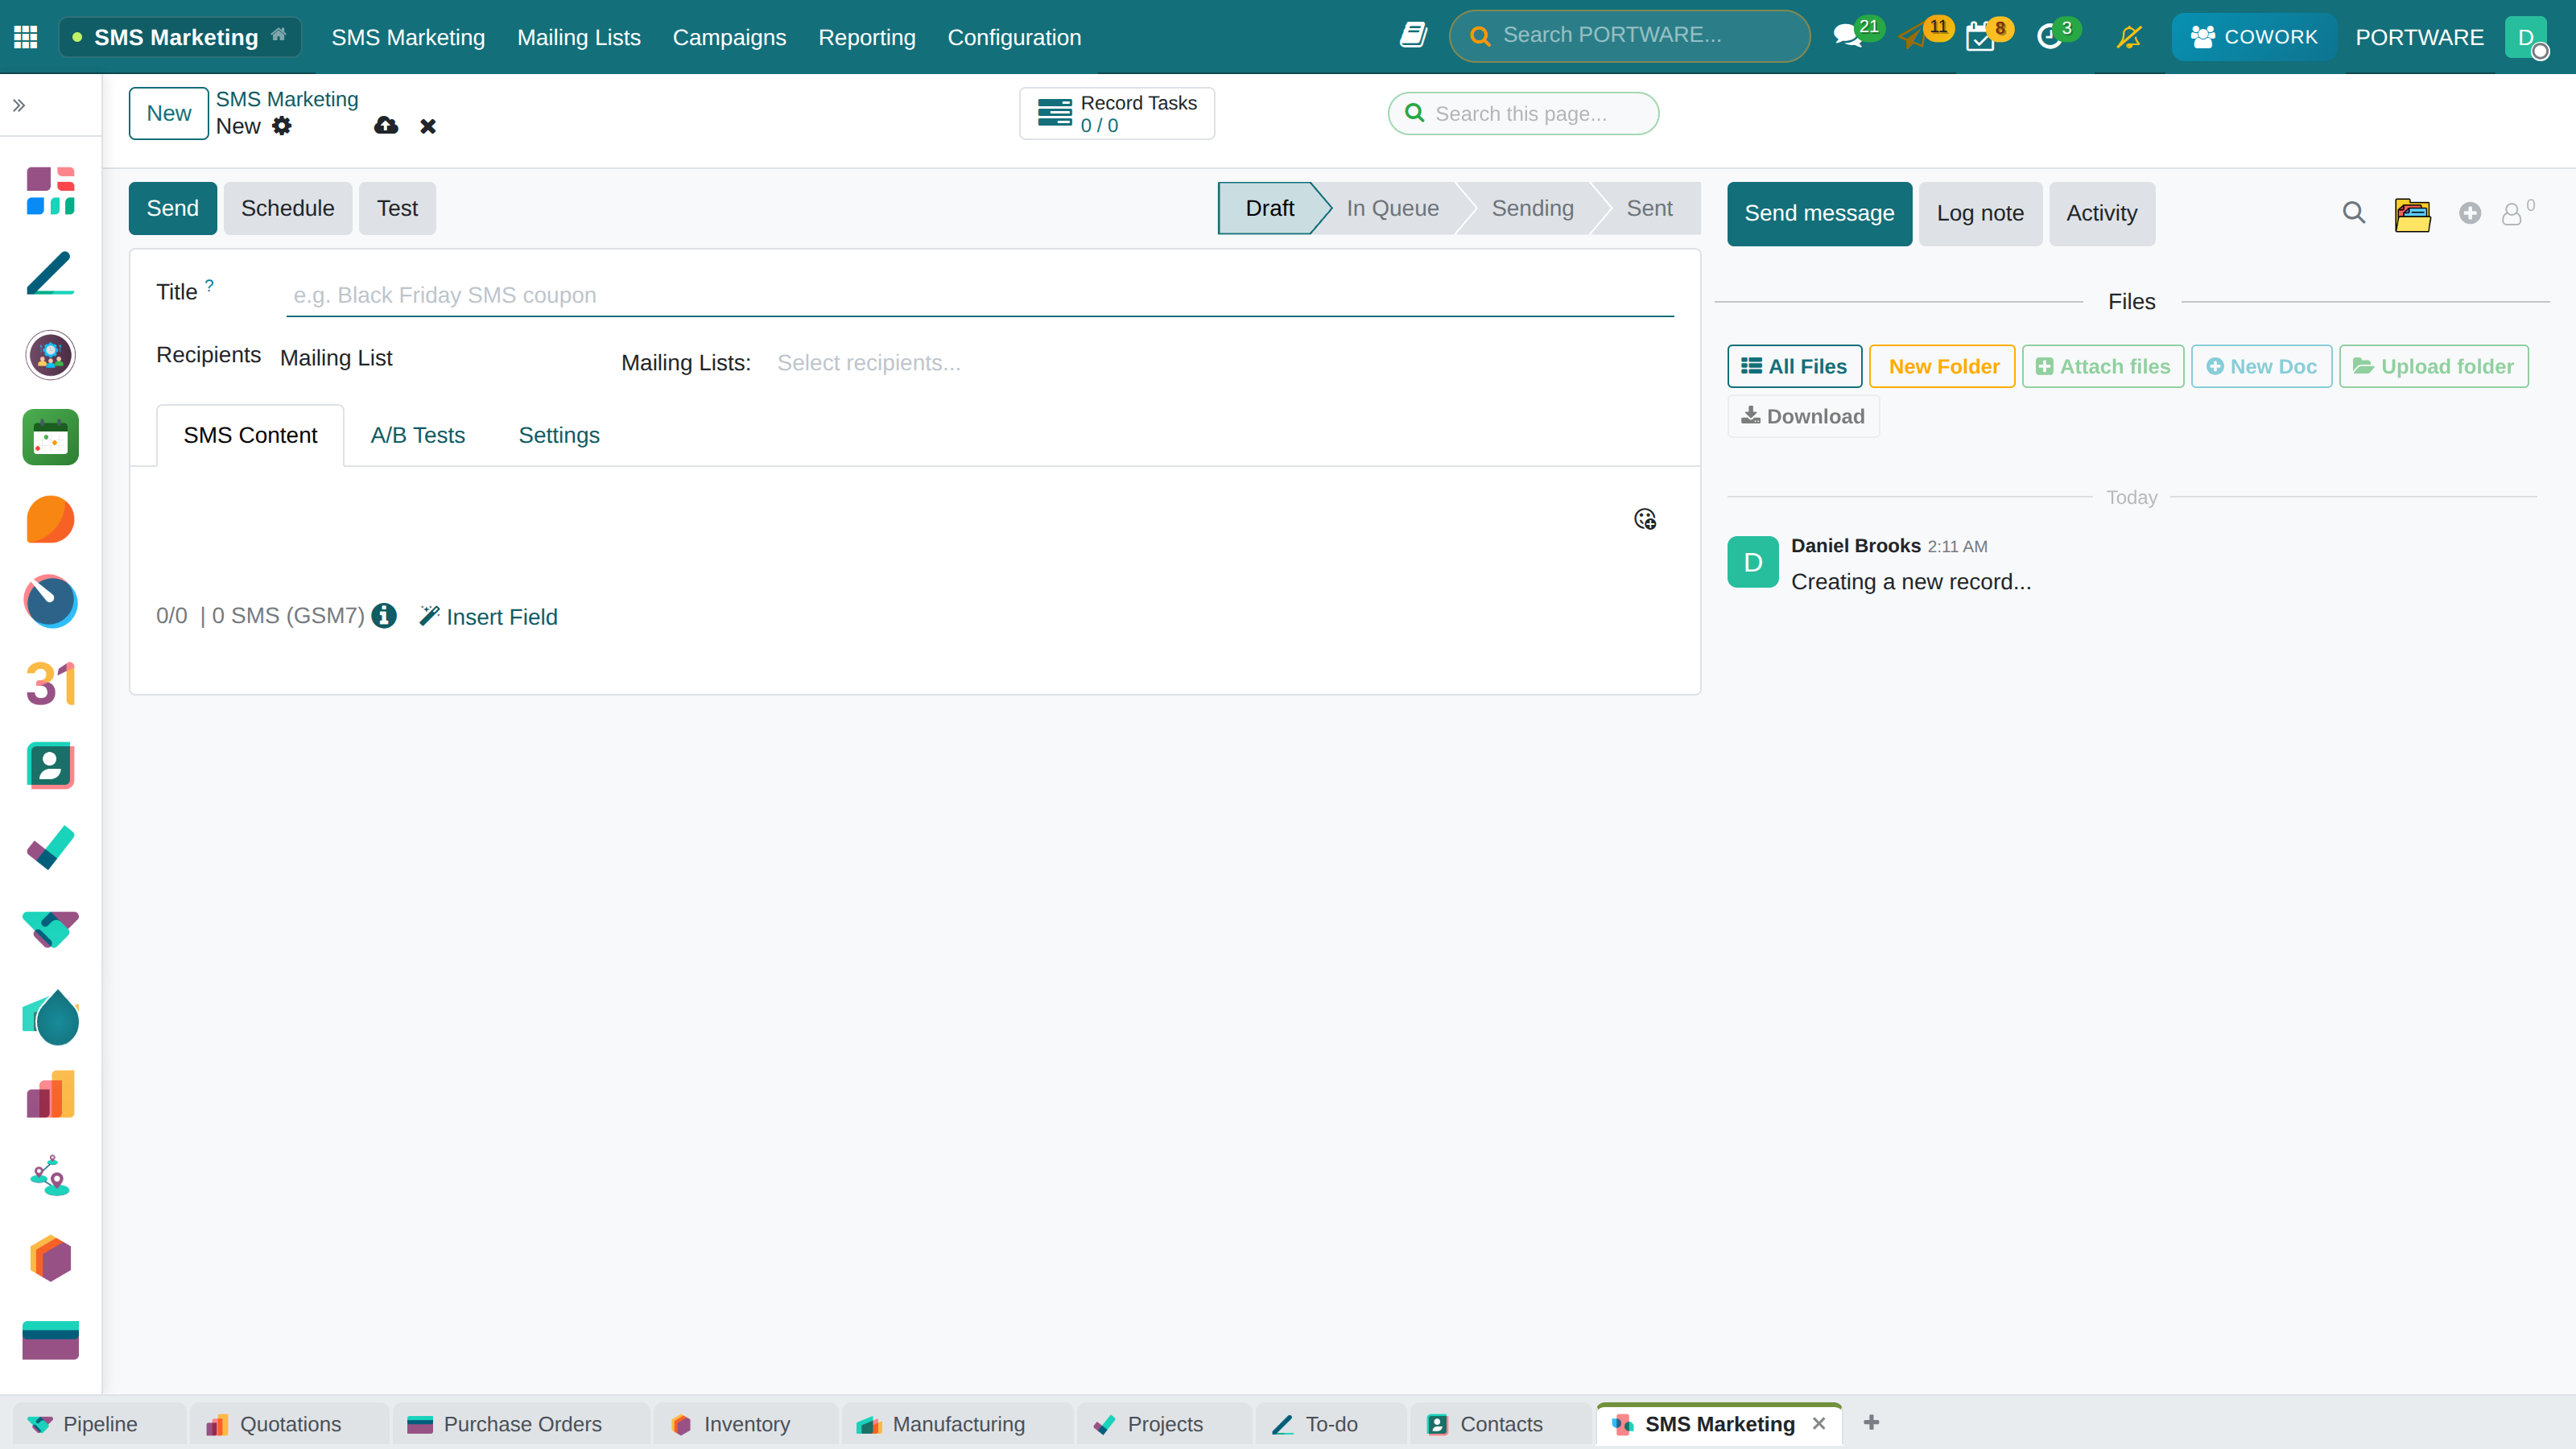The image size is (2576, 1449).
Task: Toggle the muted notifications bell icon
Action: point(2130,37)
